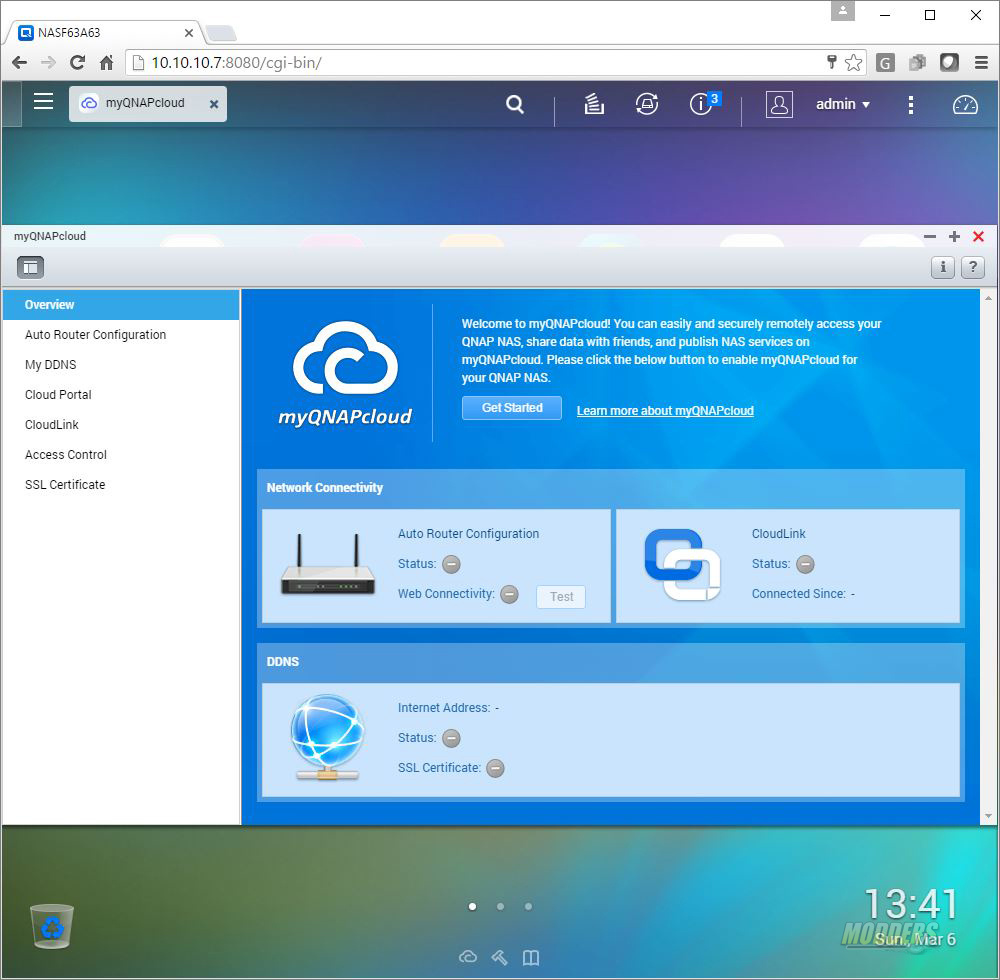This screenshot has height=980, width=1000.
Task: Click the browser home button
Action: pyautogui.click(x=107, y=62)
